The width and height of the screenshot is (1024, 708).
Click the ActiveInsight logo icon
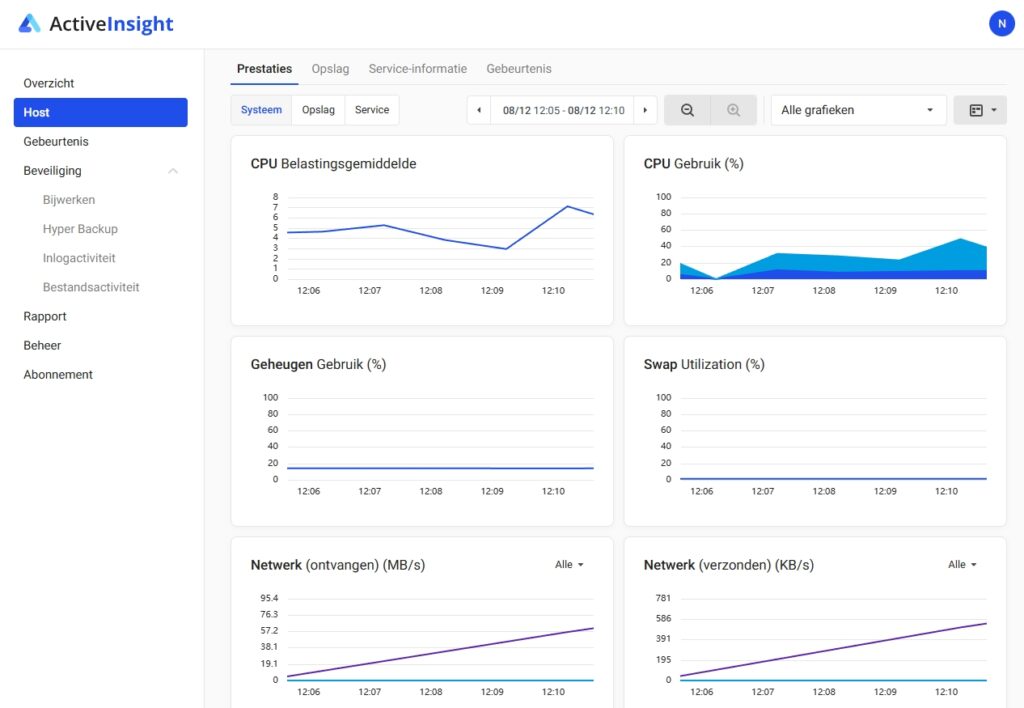(x=30, y=24)
